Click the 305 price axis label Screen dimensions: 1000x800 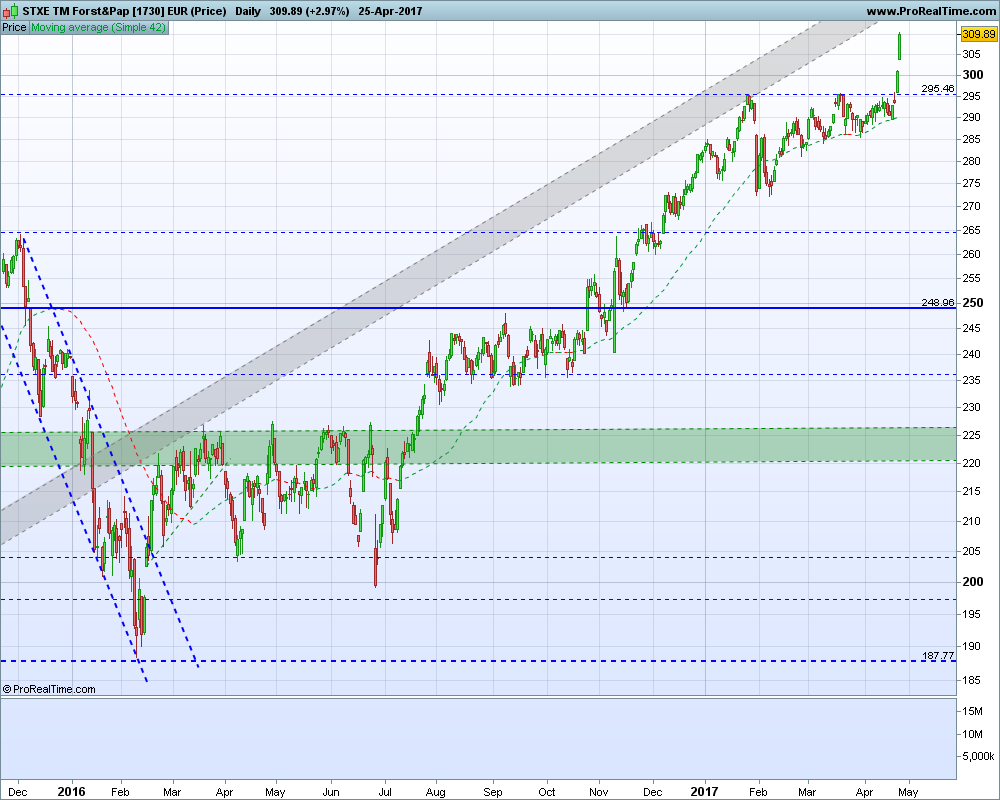(x=971, y=54)
